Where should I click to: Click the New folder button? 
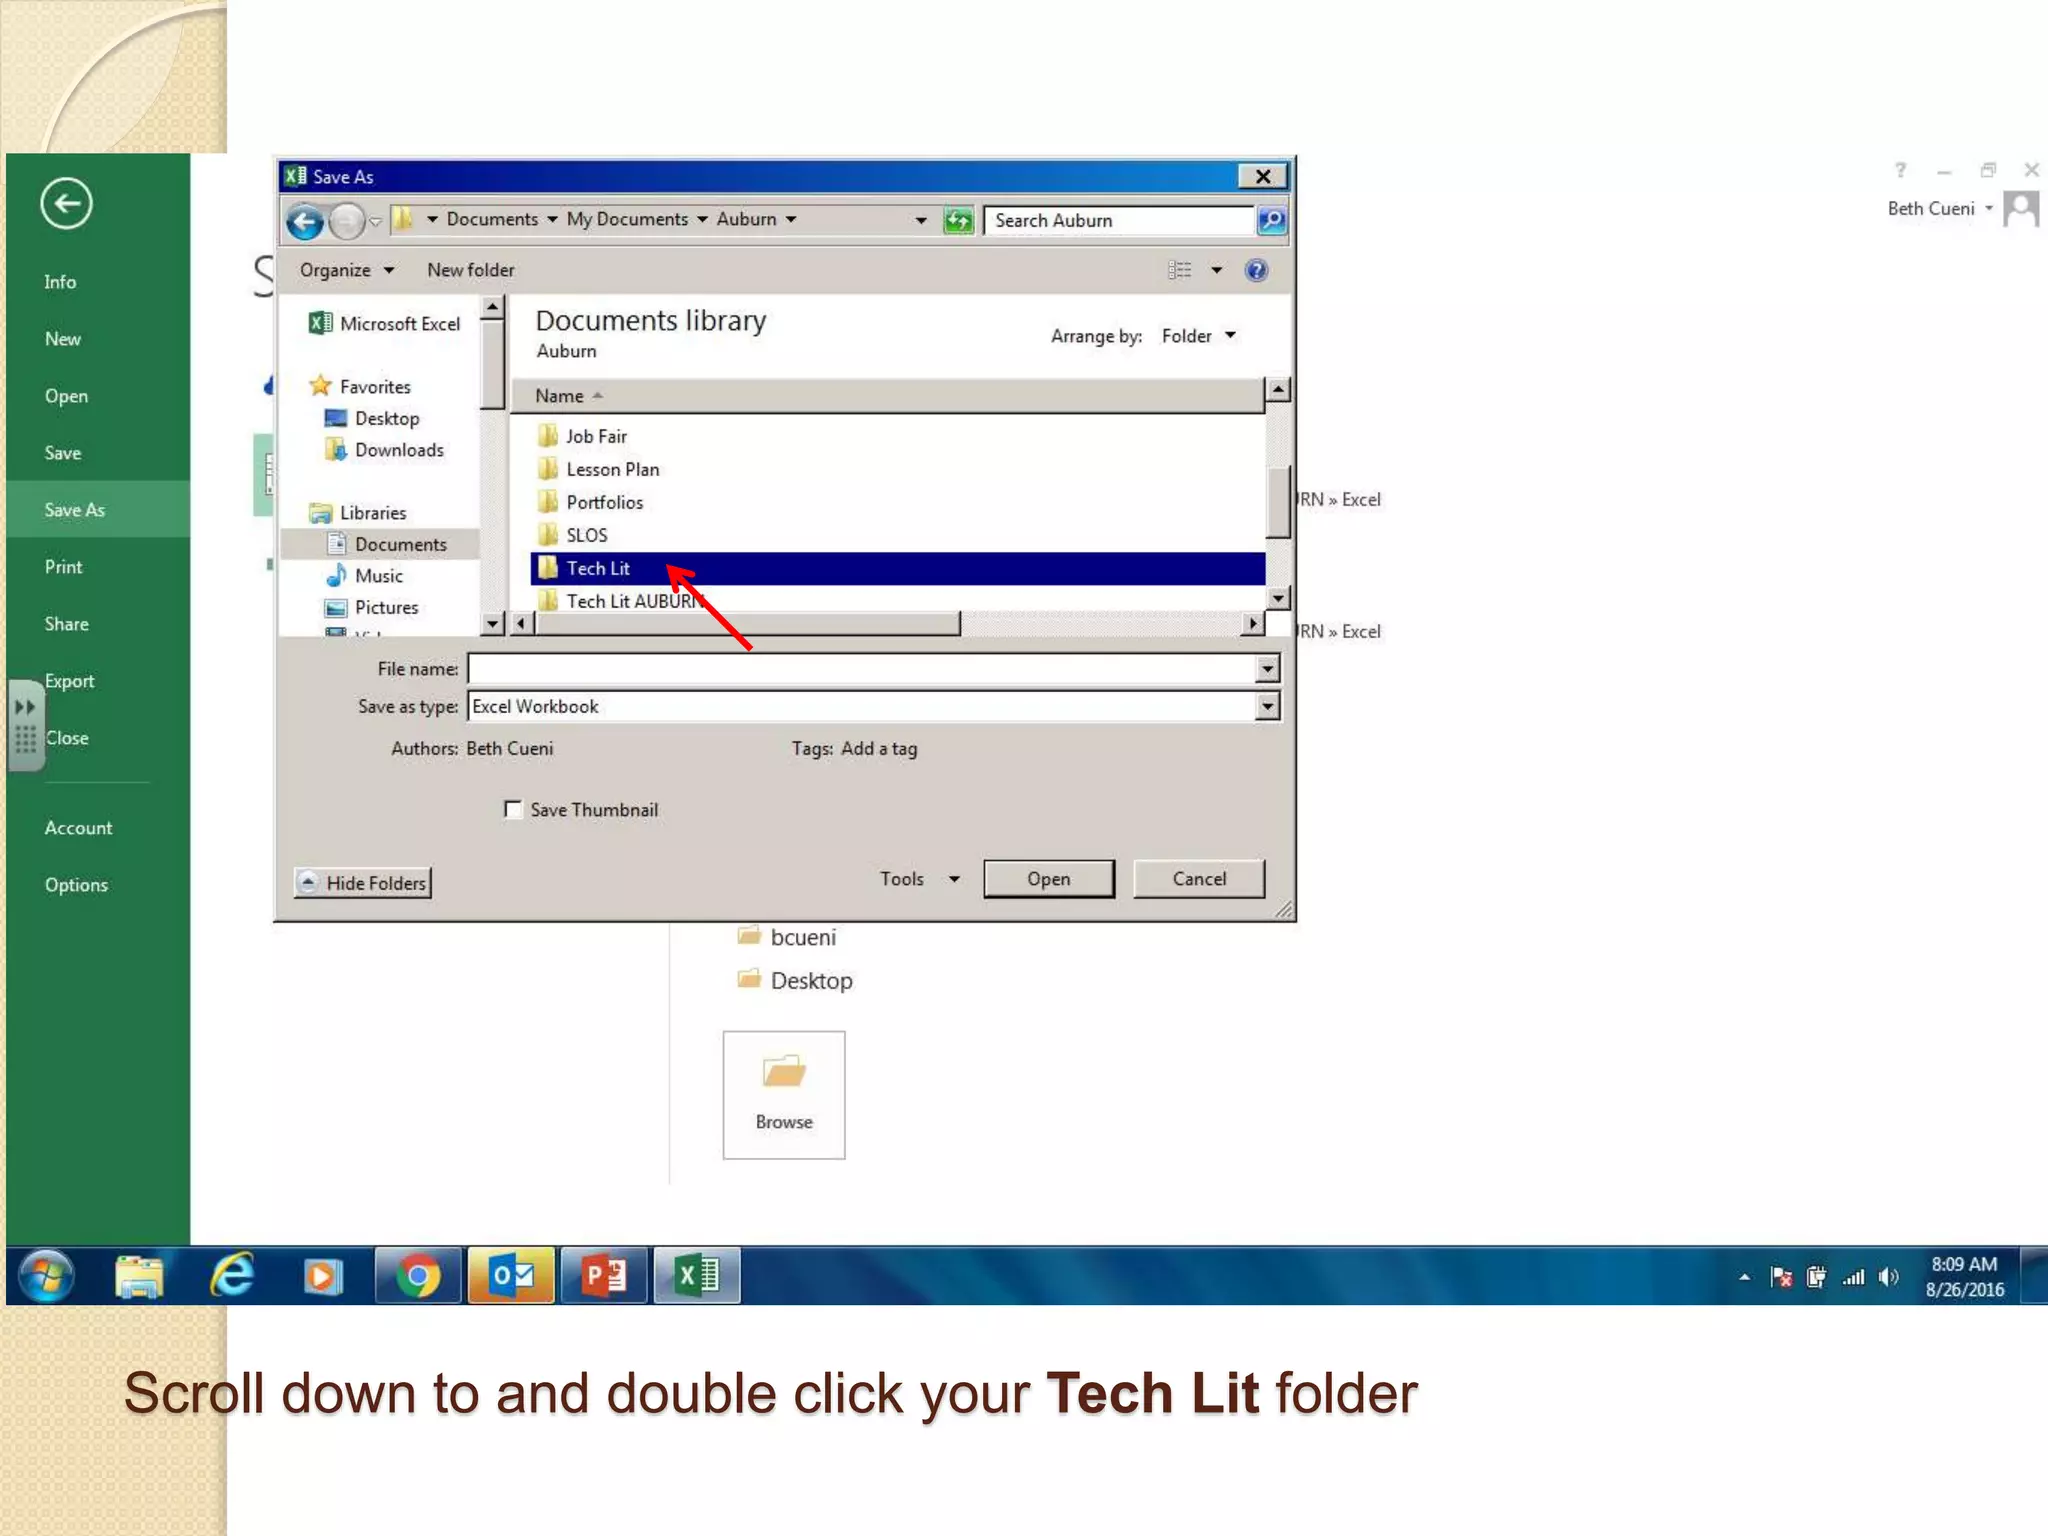click(470, 270)
